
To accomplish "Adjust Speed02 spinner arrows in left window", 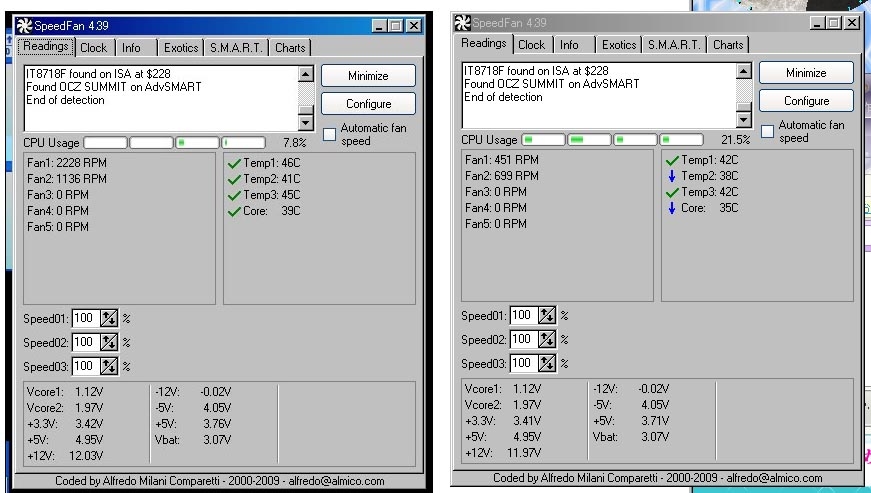I will click(109, 342).
